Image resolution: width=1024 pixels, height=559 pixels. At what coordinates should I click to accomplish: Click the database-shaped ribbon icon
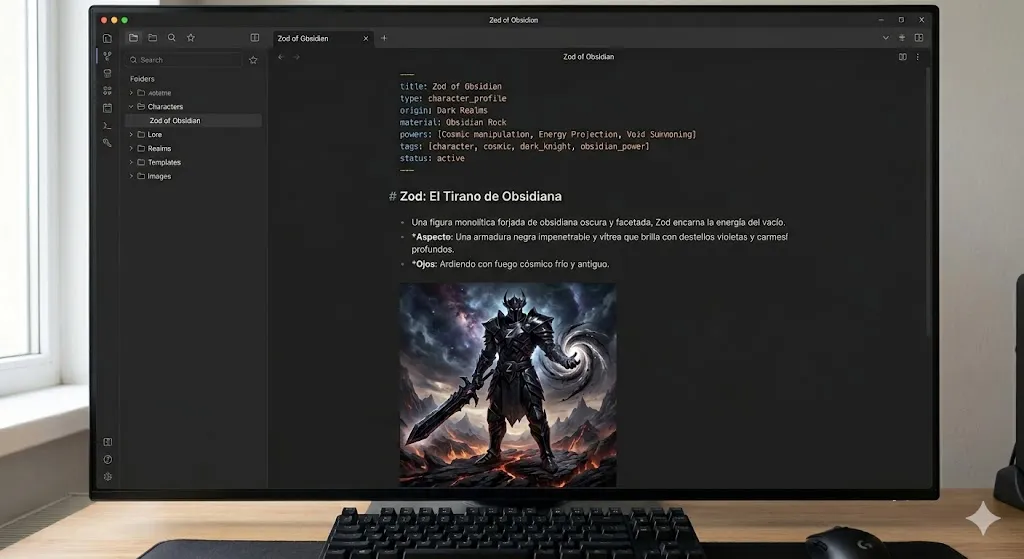coord(108,74)
